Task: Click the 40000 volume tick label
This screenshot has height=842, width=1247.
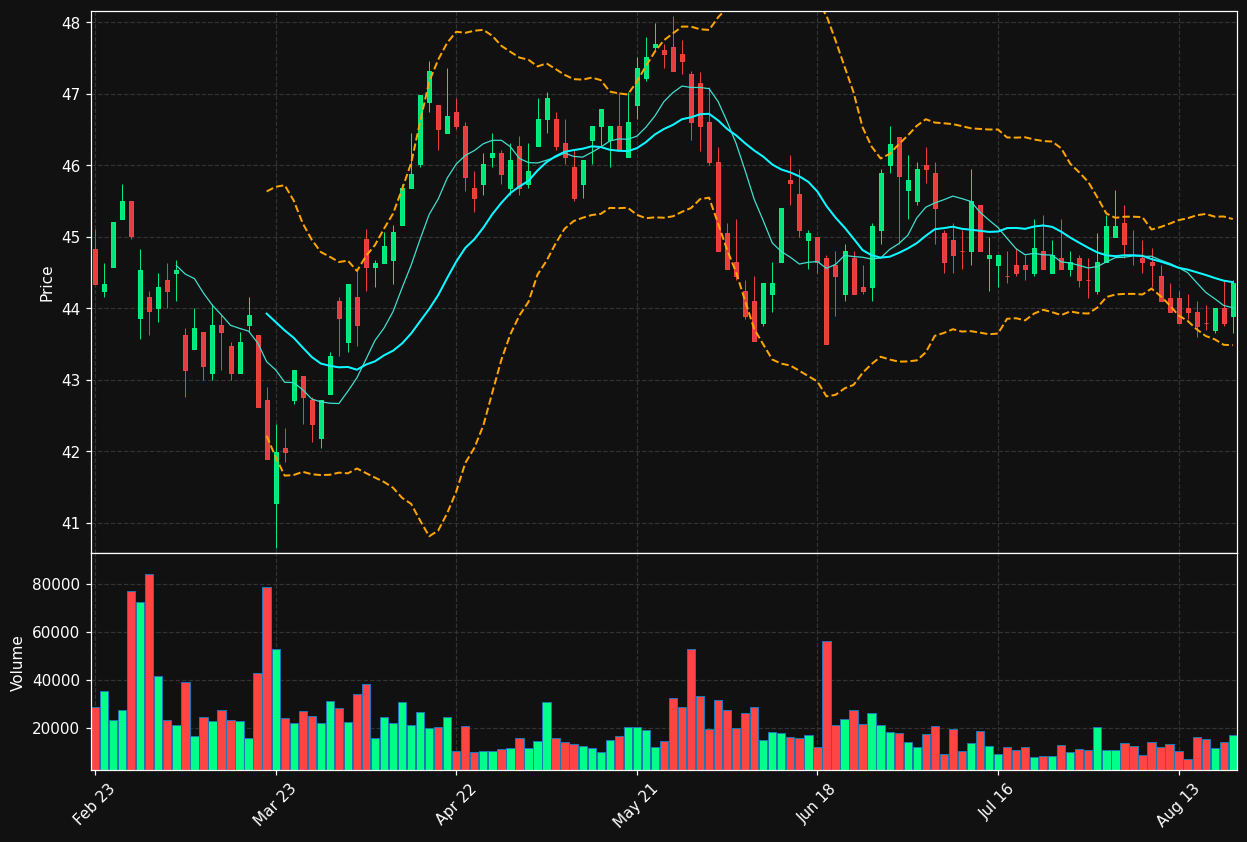Action: click(59, 681)
